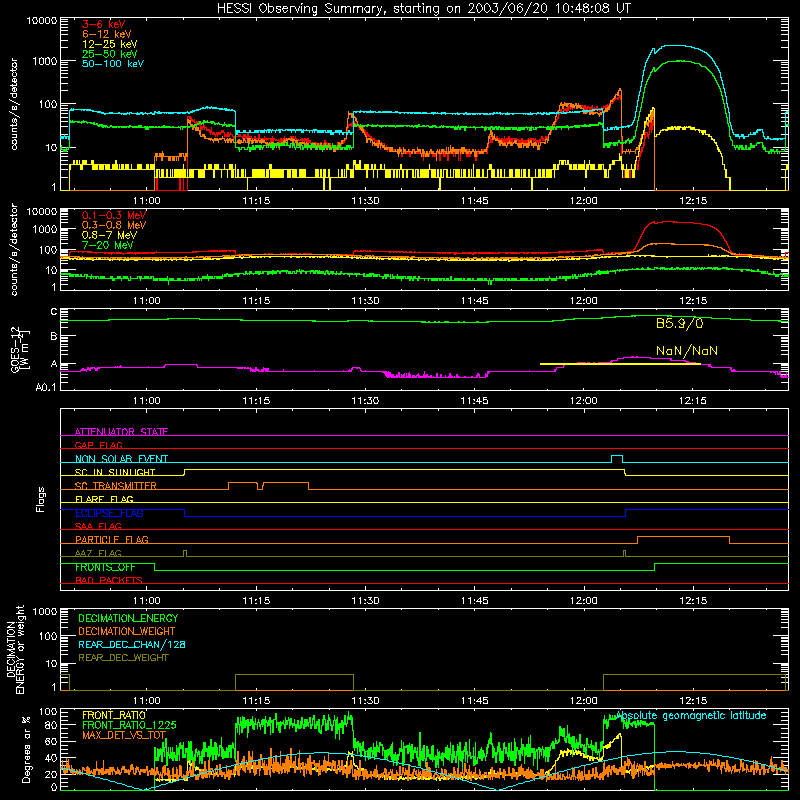This screenshot has height=800, width=800.
Task: Click the SC_TRANSMITTER flag label
Action: click(115, 485)
